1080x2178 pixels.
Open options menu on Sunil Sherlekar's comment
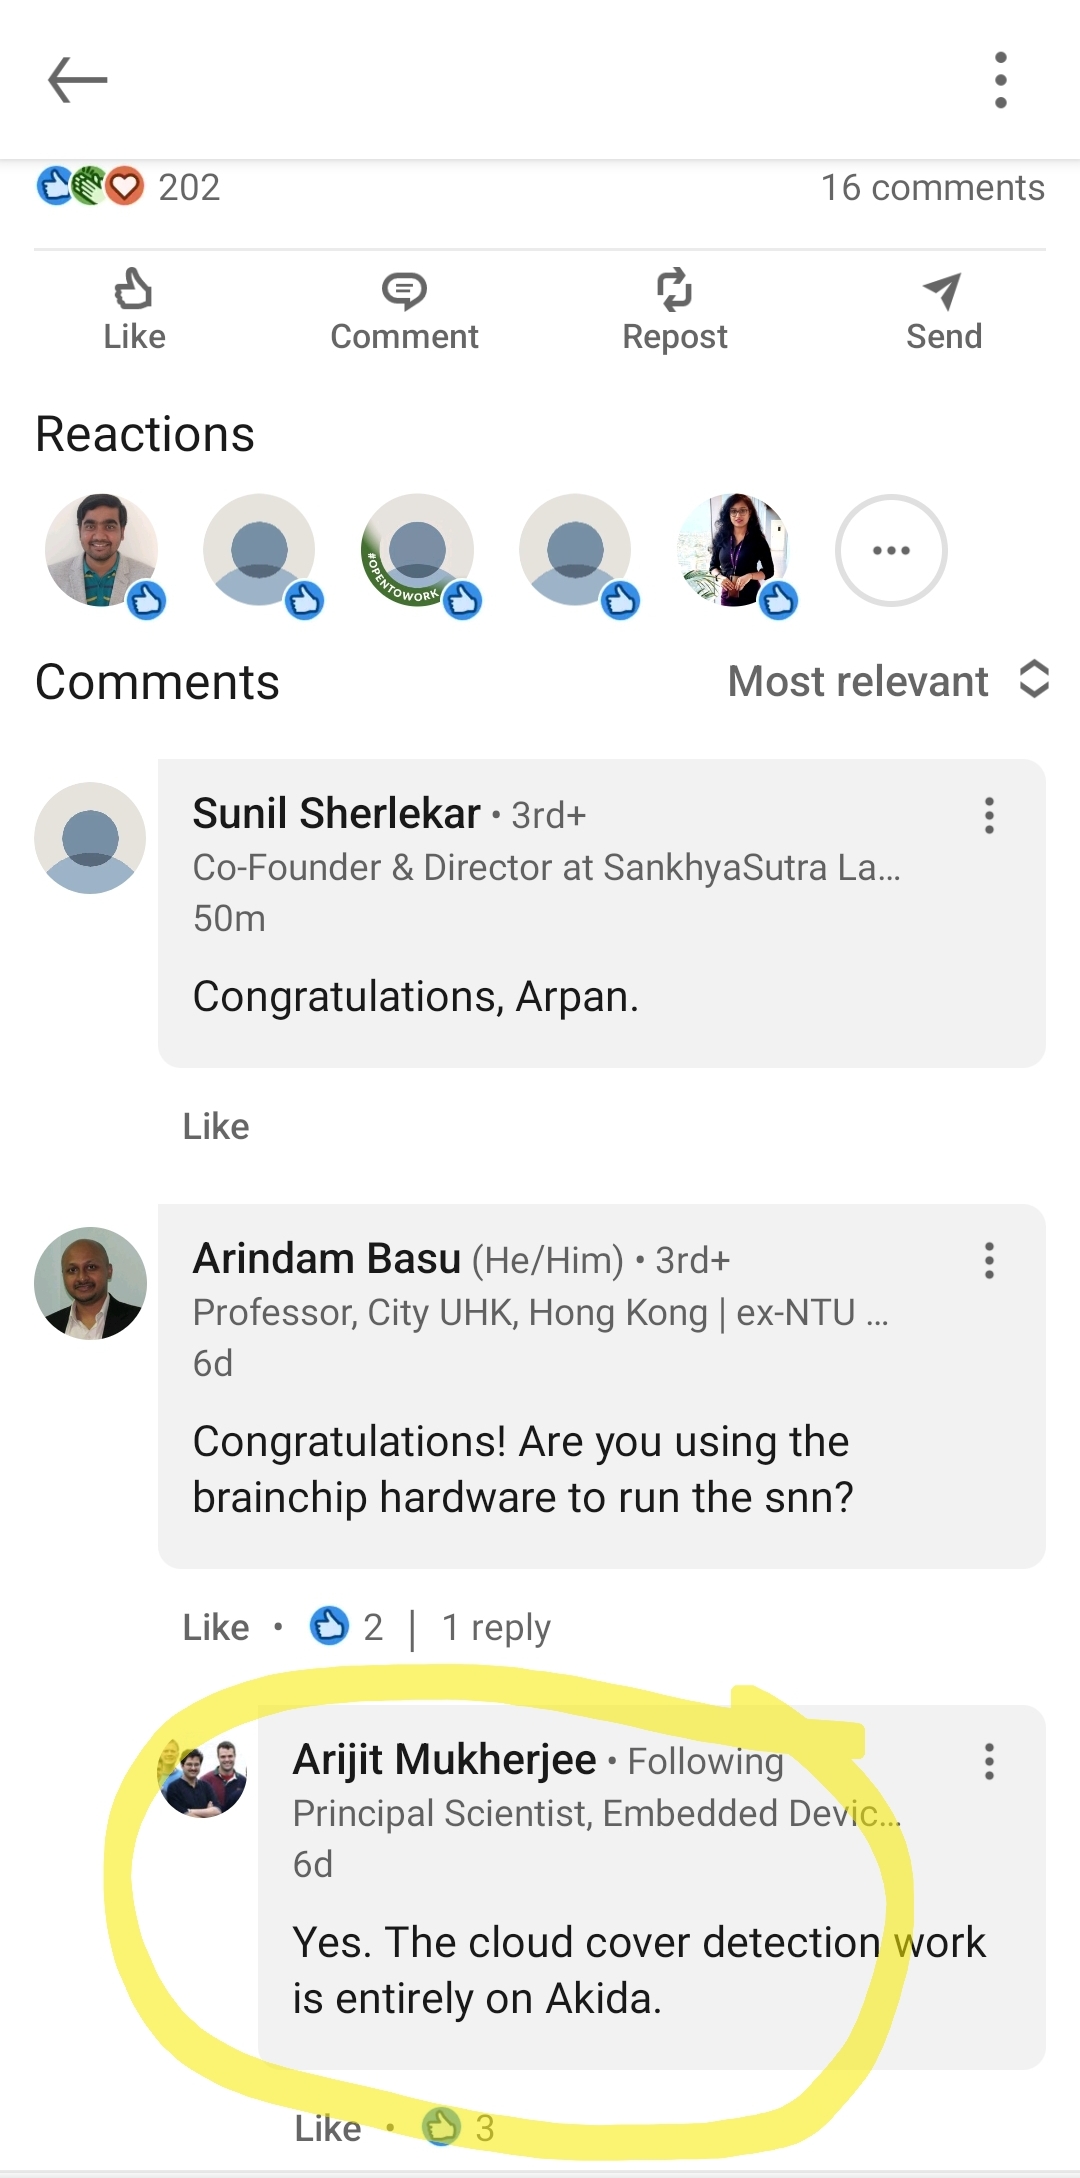coord(989,815)
